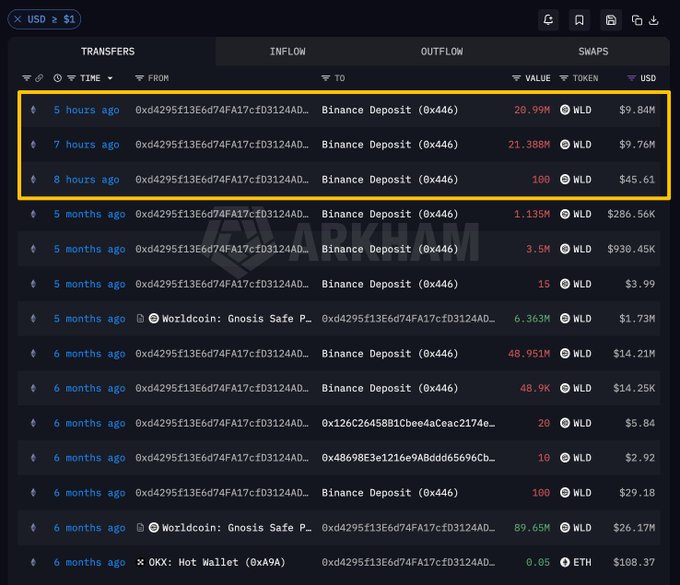Open Binance Deposit in the 48.951M row
Viewport: 680px width, 585px height.
pos(389,354)
